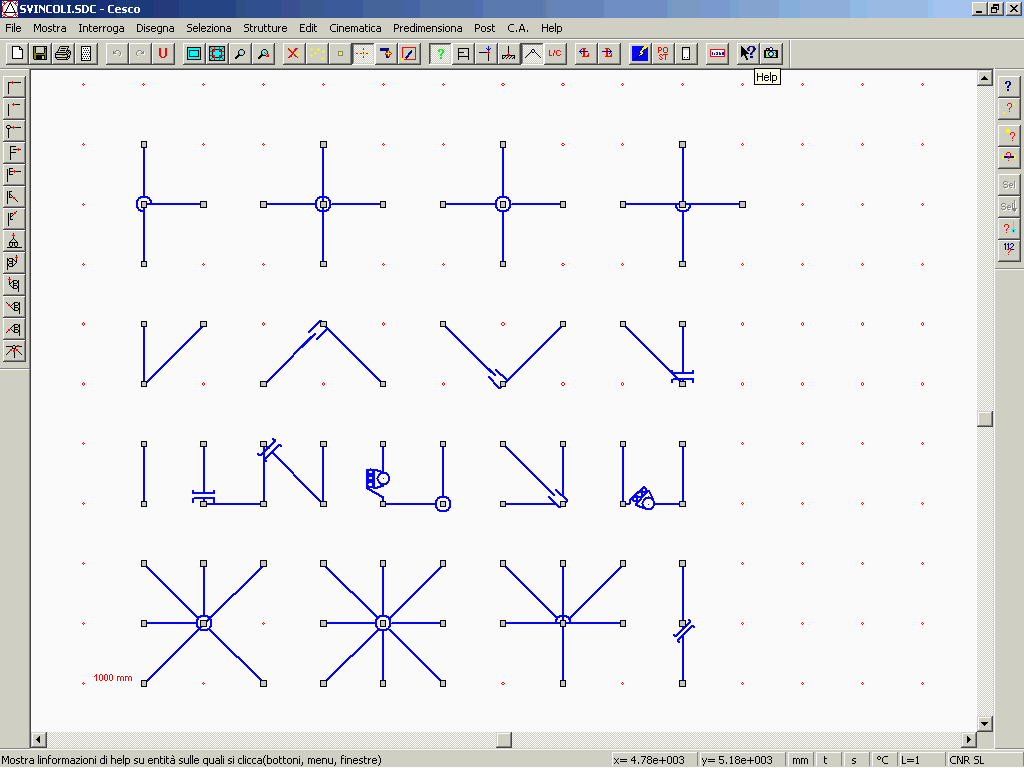The image size is (1024, 768).
Task: Toggle the green question mark query button
Action: coord(440,53)
